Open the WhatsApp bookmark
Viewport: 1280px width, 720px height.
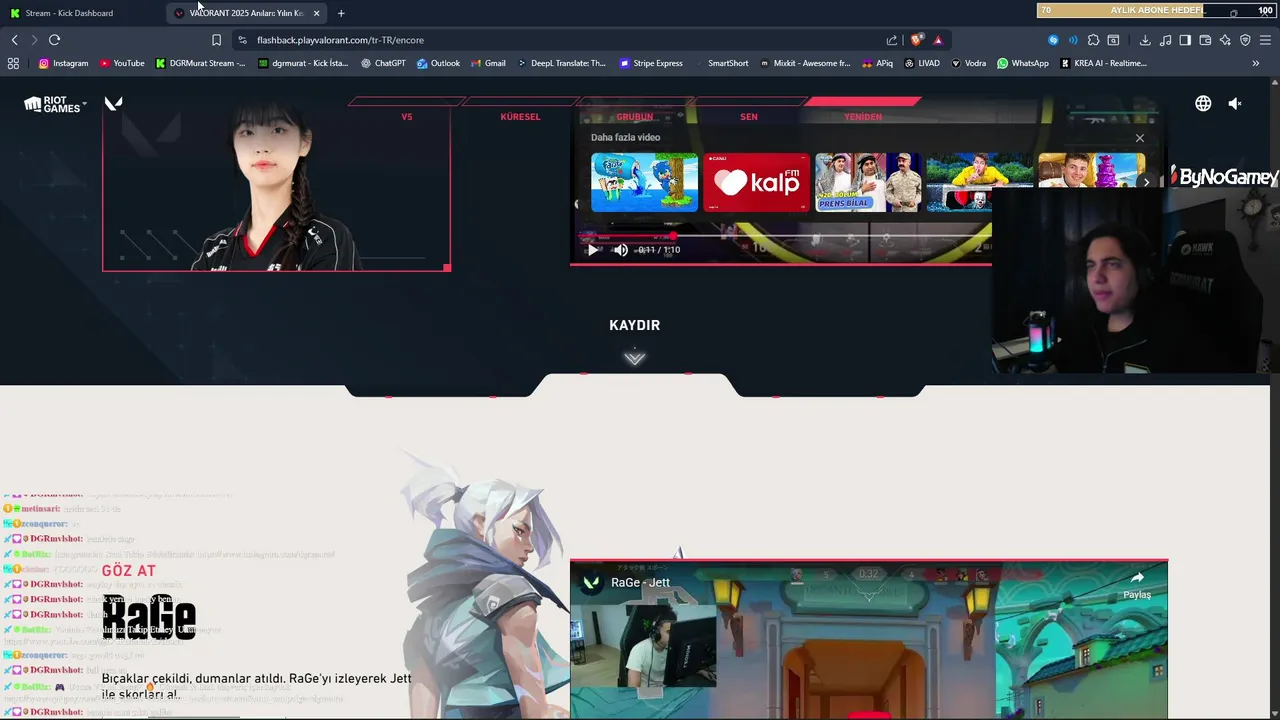(1023, 63)
